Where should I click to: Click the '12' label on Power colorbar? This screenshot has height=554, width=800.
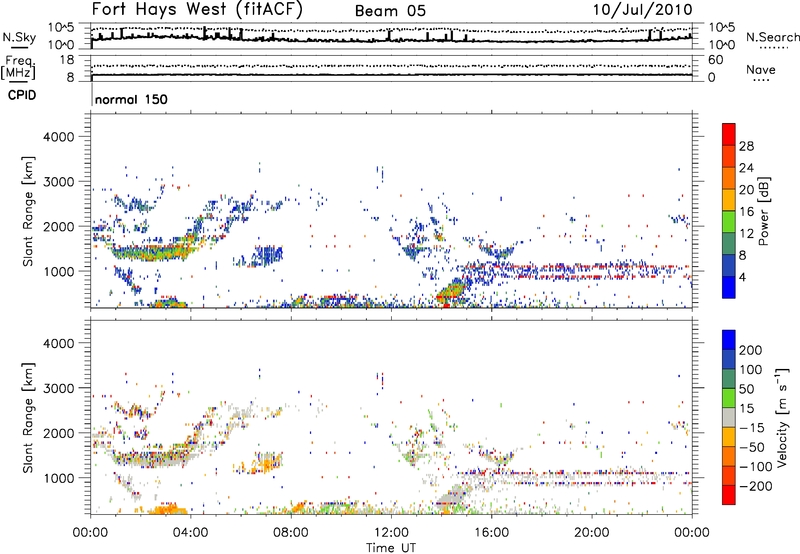(x=746, y=234)
